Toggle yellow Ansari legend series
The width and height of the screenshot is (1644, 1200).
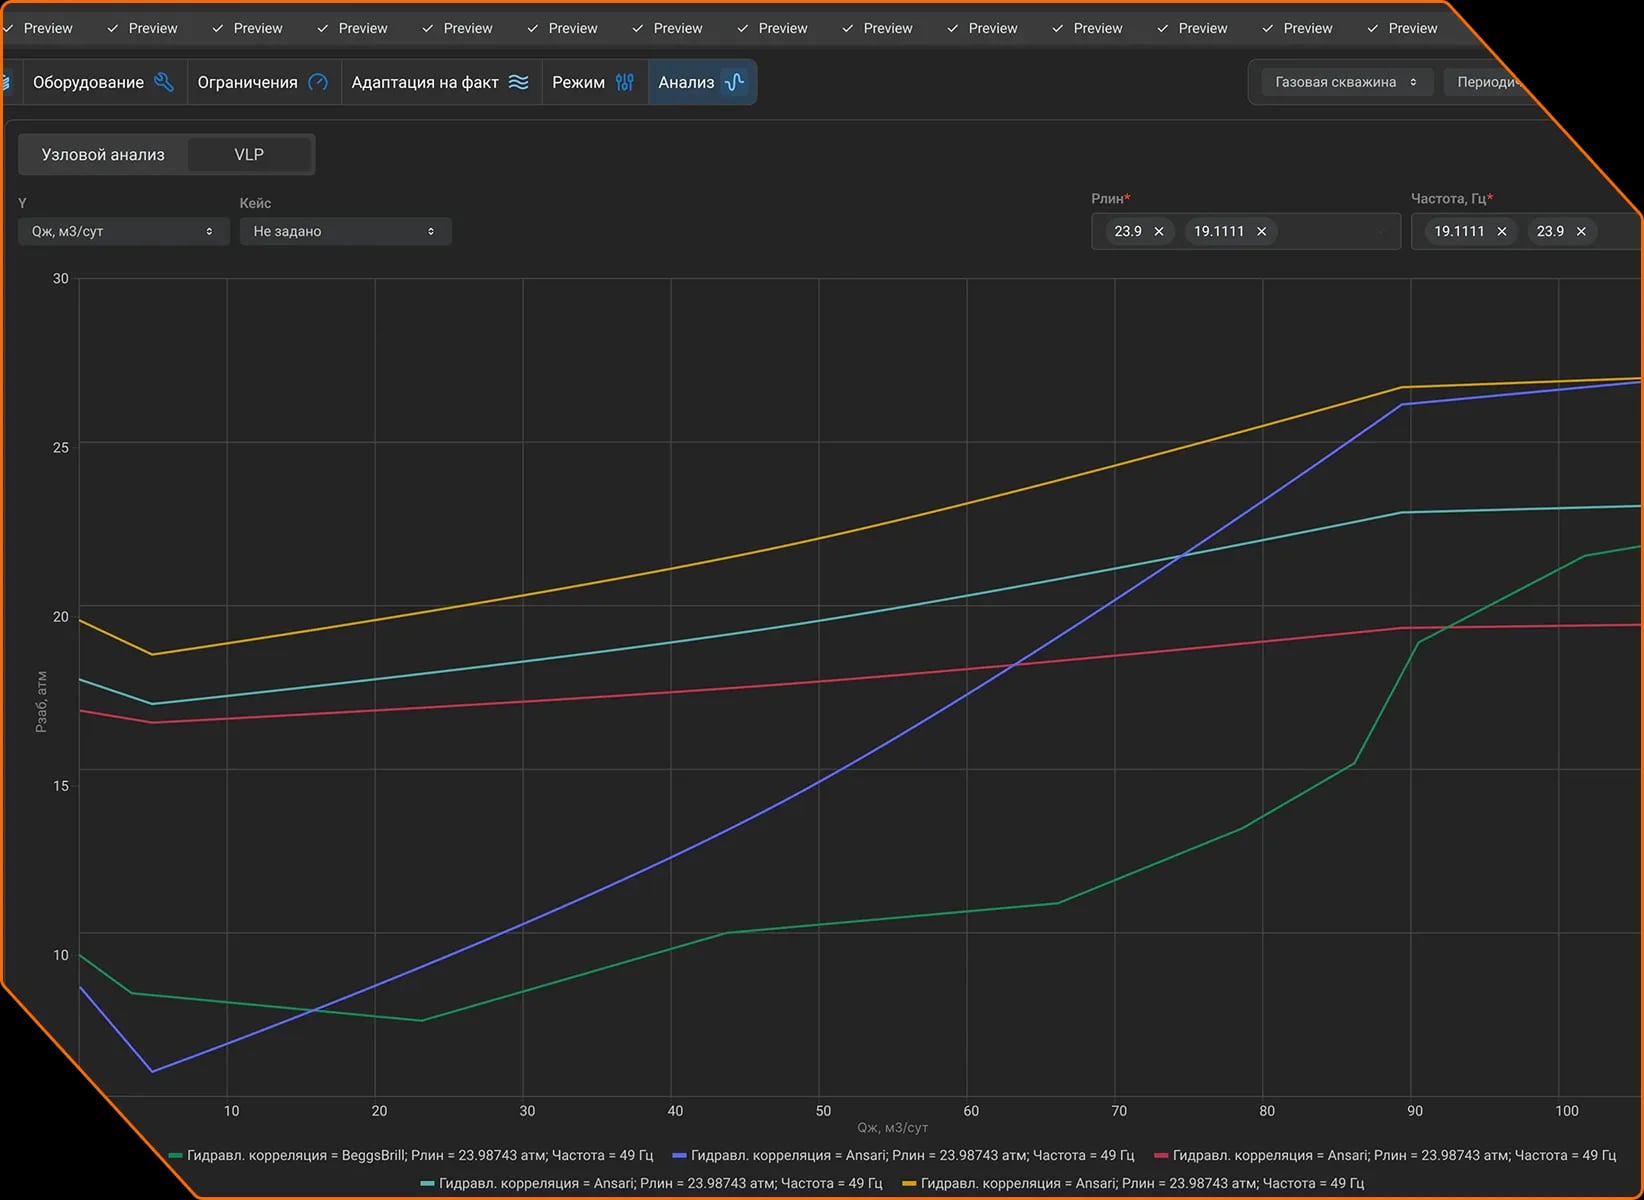pyautogui.click(x=1133, y=1183)
